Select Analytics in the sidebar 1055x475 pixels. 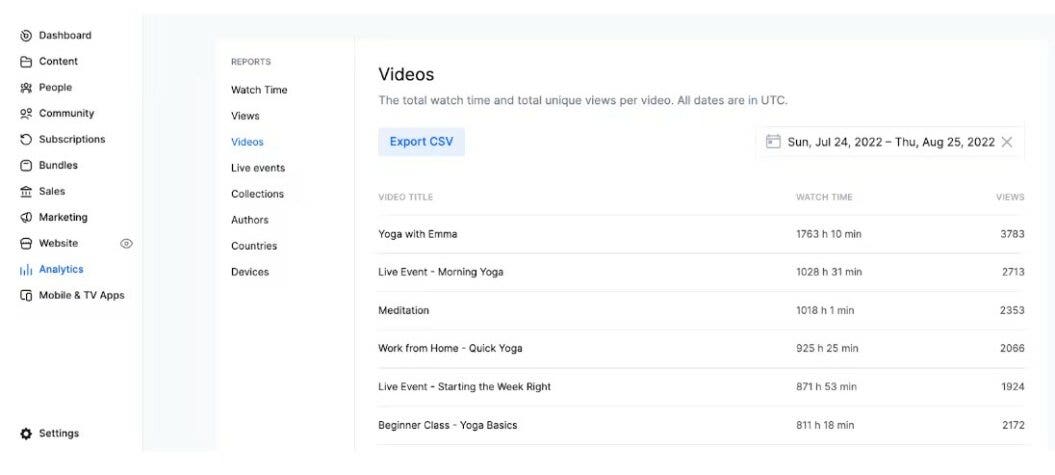[x=61, y=269]
